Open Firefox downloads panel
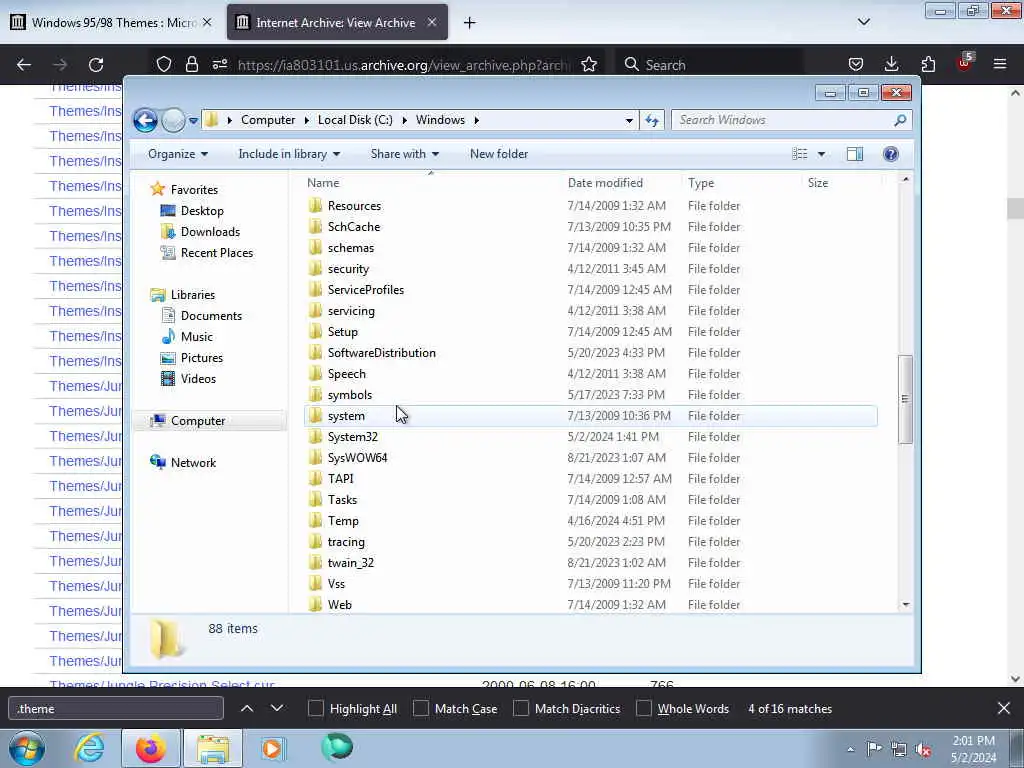Image resolution: width=1024 pixels, height=768 pixels. coord(891,64)
